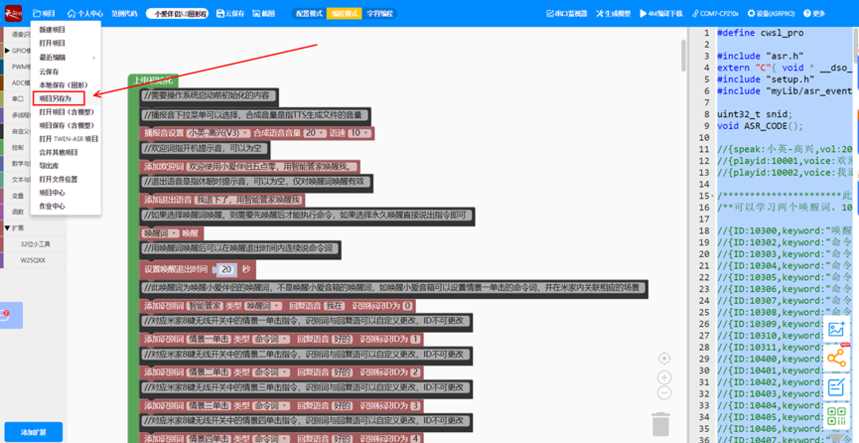Switch to 配置模式 mode

click(x=309, y=14)
